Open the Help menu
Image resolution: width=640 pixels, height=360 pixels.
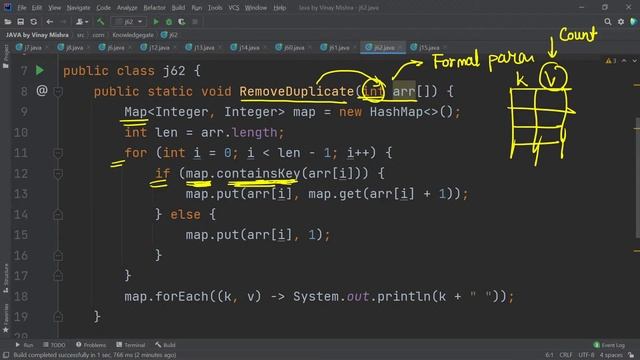(x=280, y=8)
